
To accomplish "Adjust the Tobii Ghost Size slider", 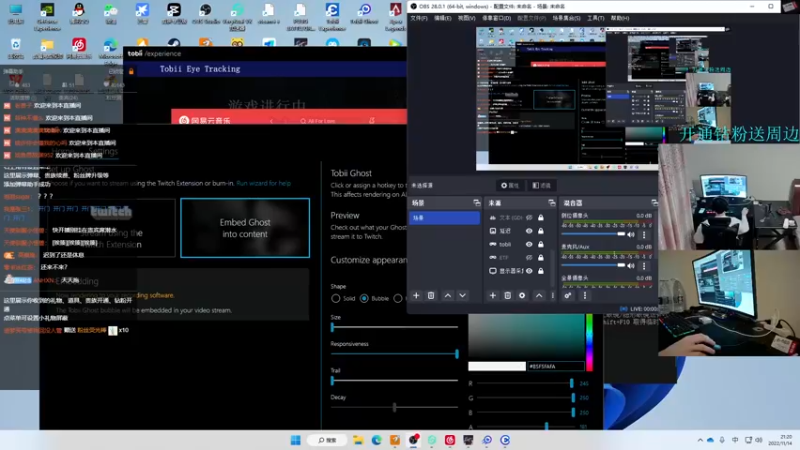I will 394,327.
